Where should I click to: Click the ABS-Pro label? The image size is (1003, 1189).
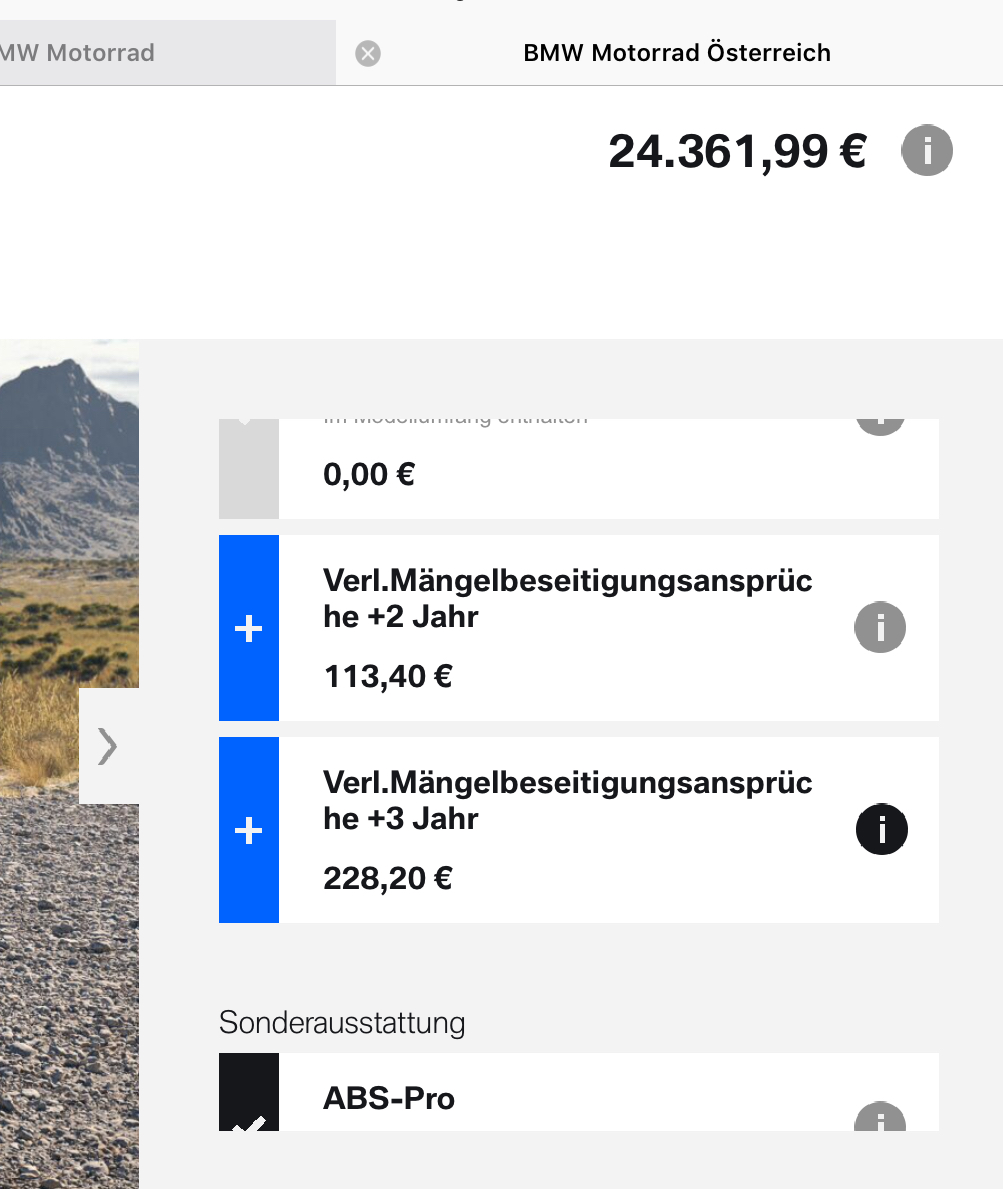[389, 1098]
